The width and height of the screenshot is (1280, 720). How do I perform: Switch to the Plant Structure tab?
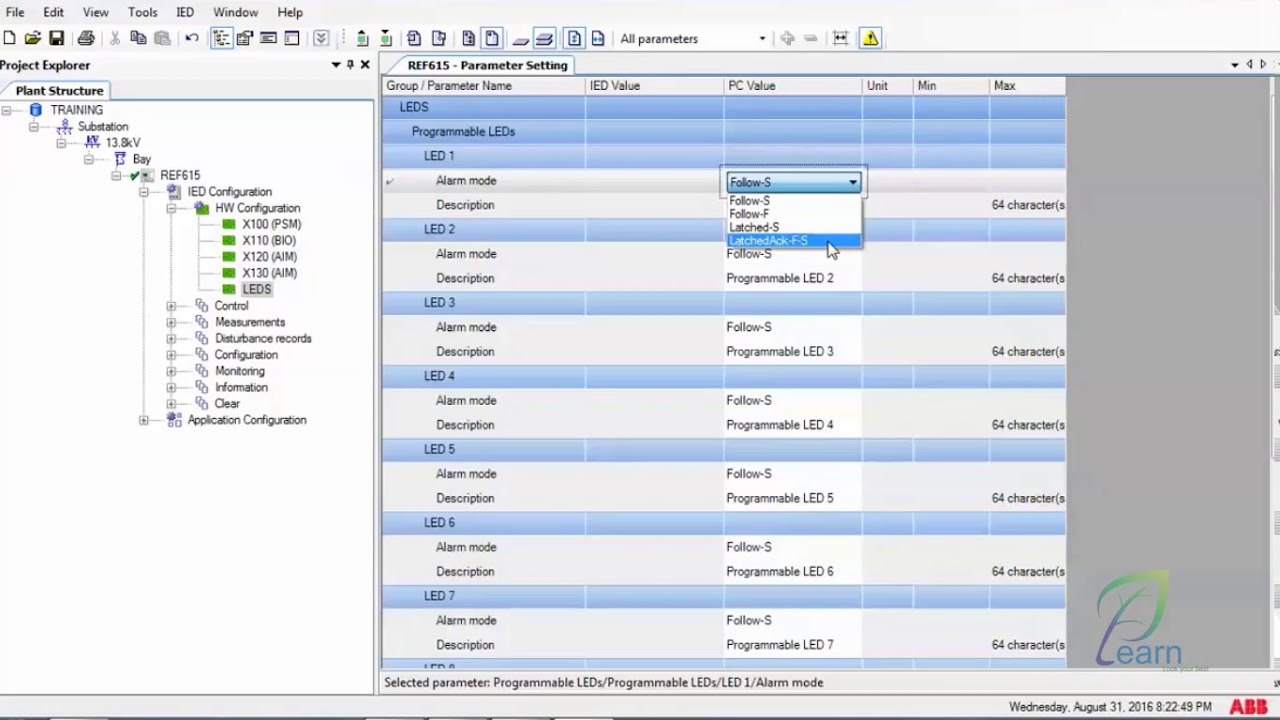[x=59, y=90]
